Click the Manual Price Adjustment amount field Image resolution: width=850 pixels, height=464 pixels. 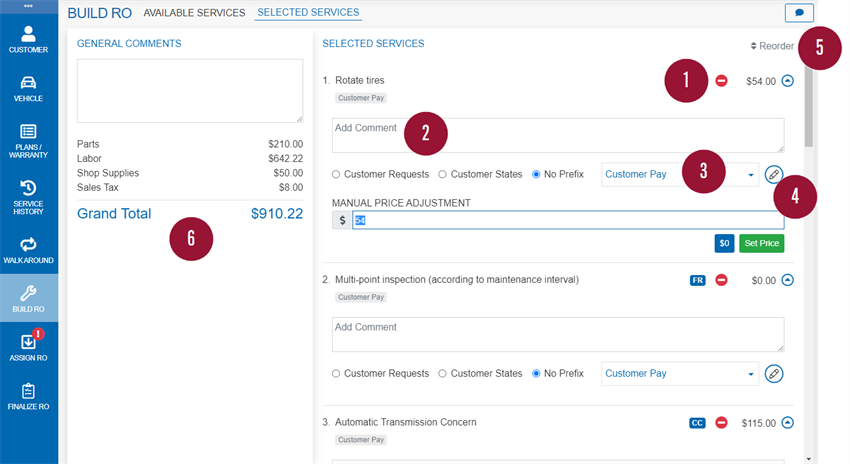[568, 220]
